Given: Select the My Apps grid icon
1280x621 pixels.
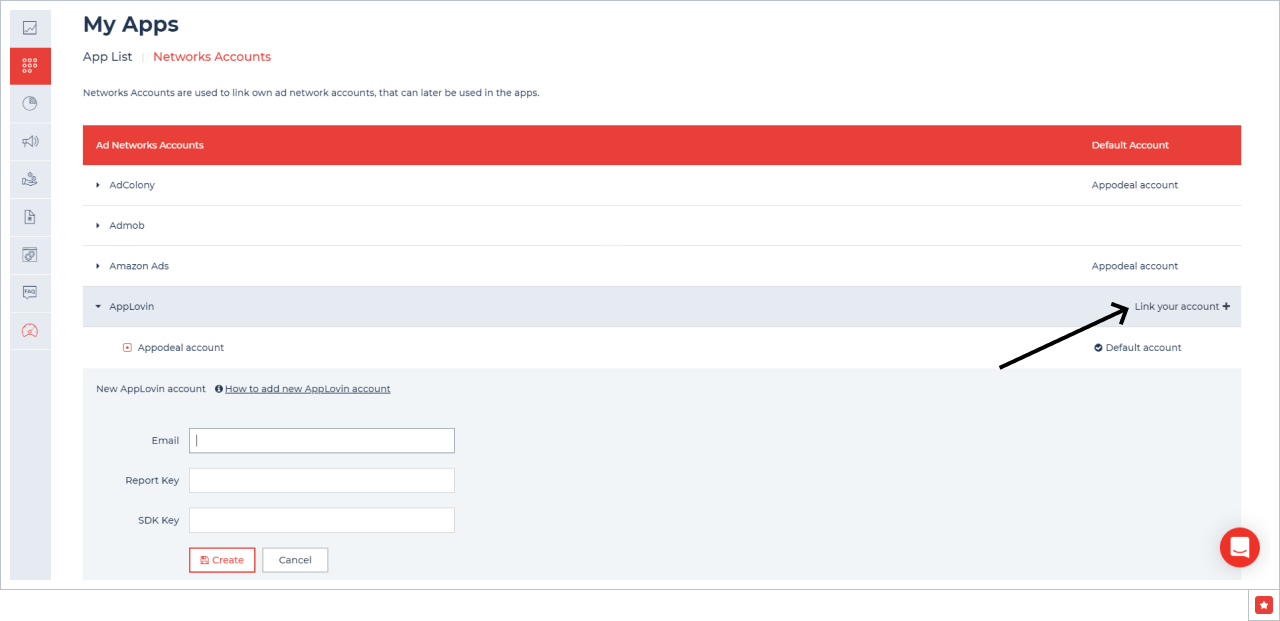Looking at the screenshot, I should coord(30,65).
